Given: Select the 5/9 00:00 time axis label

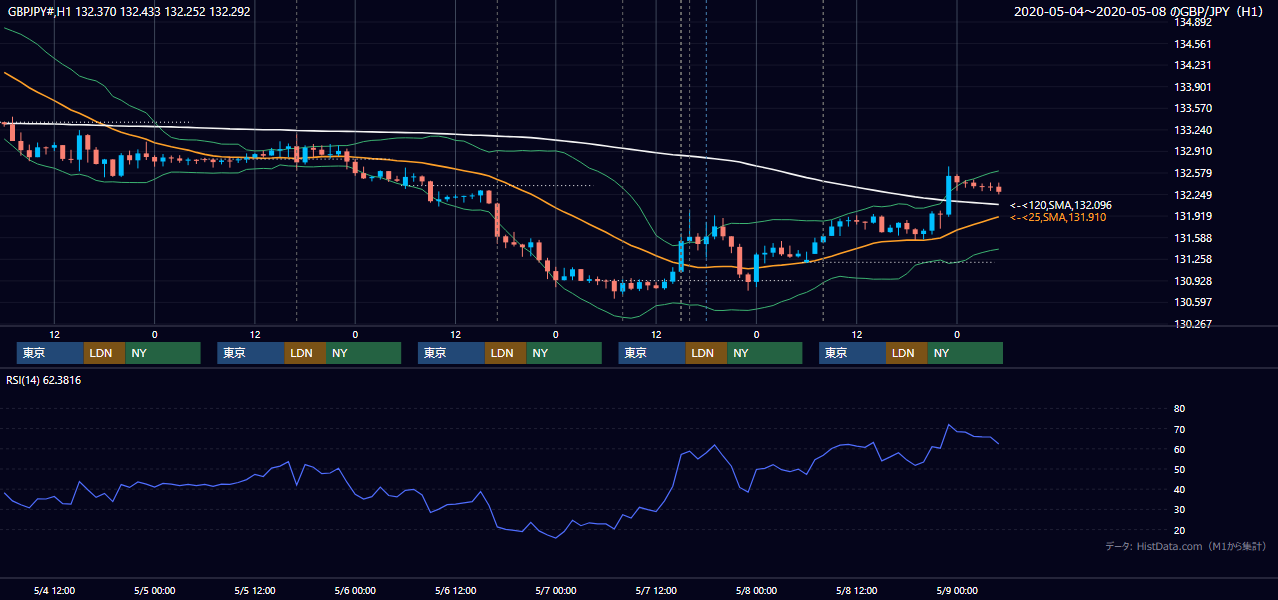Looking at the screenshot, I should click(x=957, y=590).
